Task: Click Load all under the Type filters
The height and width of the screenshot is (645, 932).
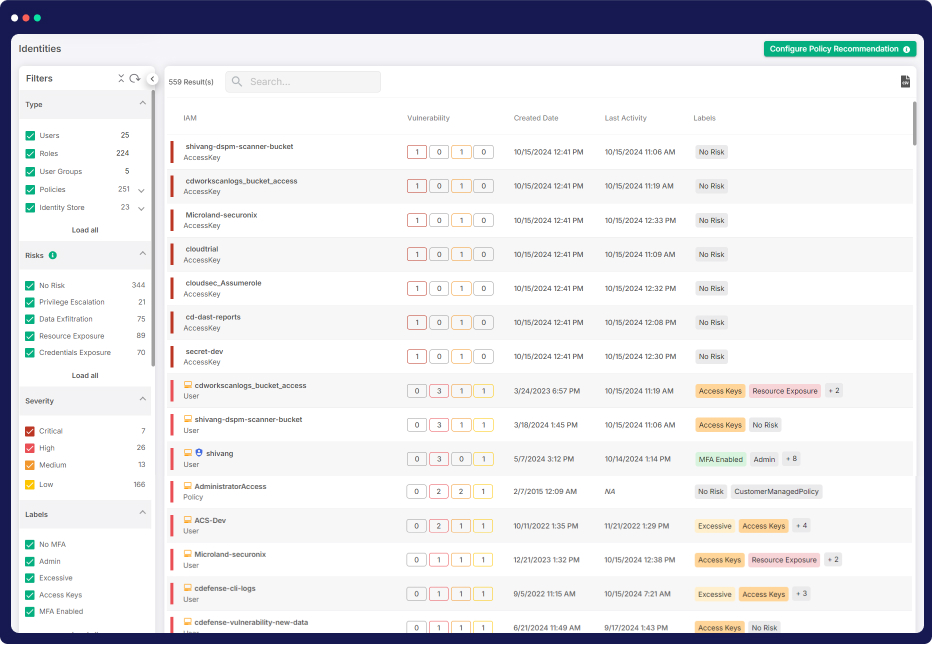Action: (85, 230)
